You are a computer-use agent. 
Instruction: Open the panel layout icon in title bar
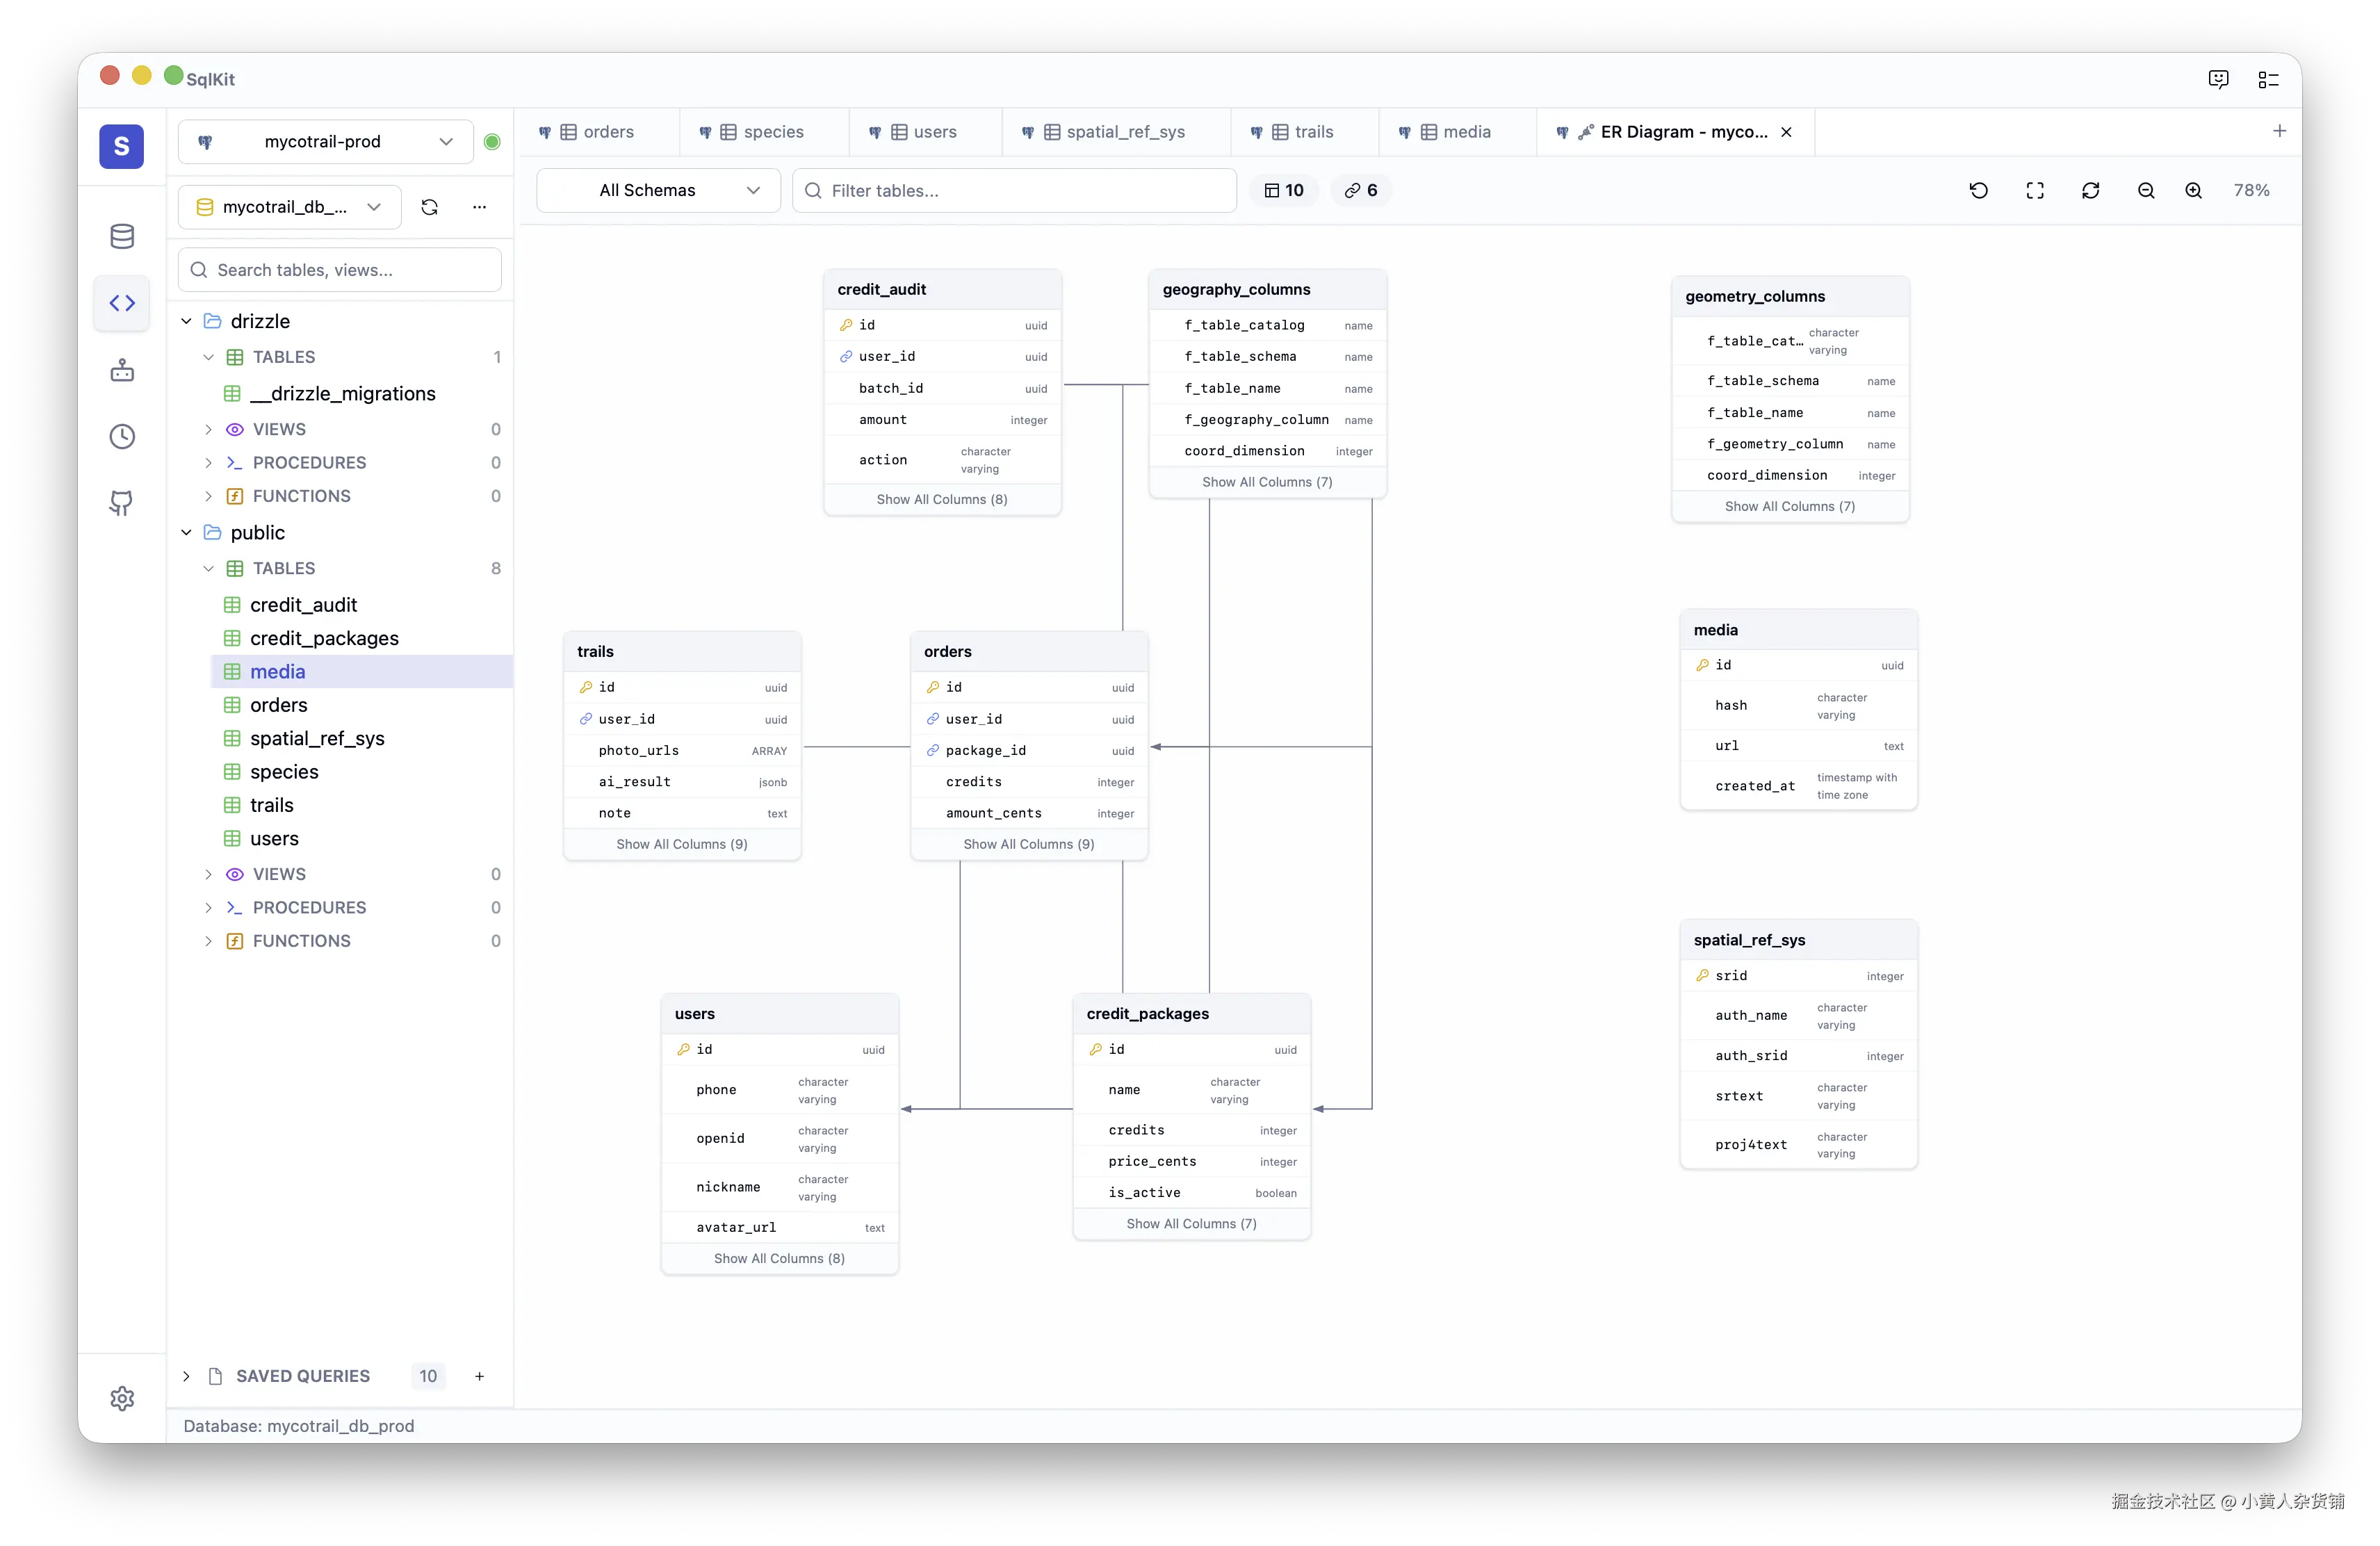click(x=2268, y=79)
